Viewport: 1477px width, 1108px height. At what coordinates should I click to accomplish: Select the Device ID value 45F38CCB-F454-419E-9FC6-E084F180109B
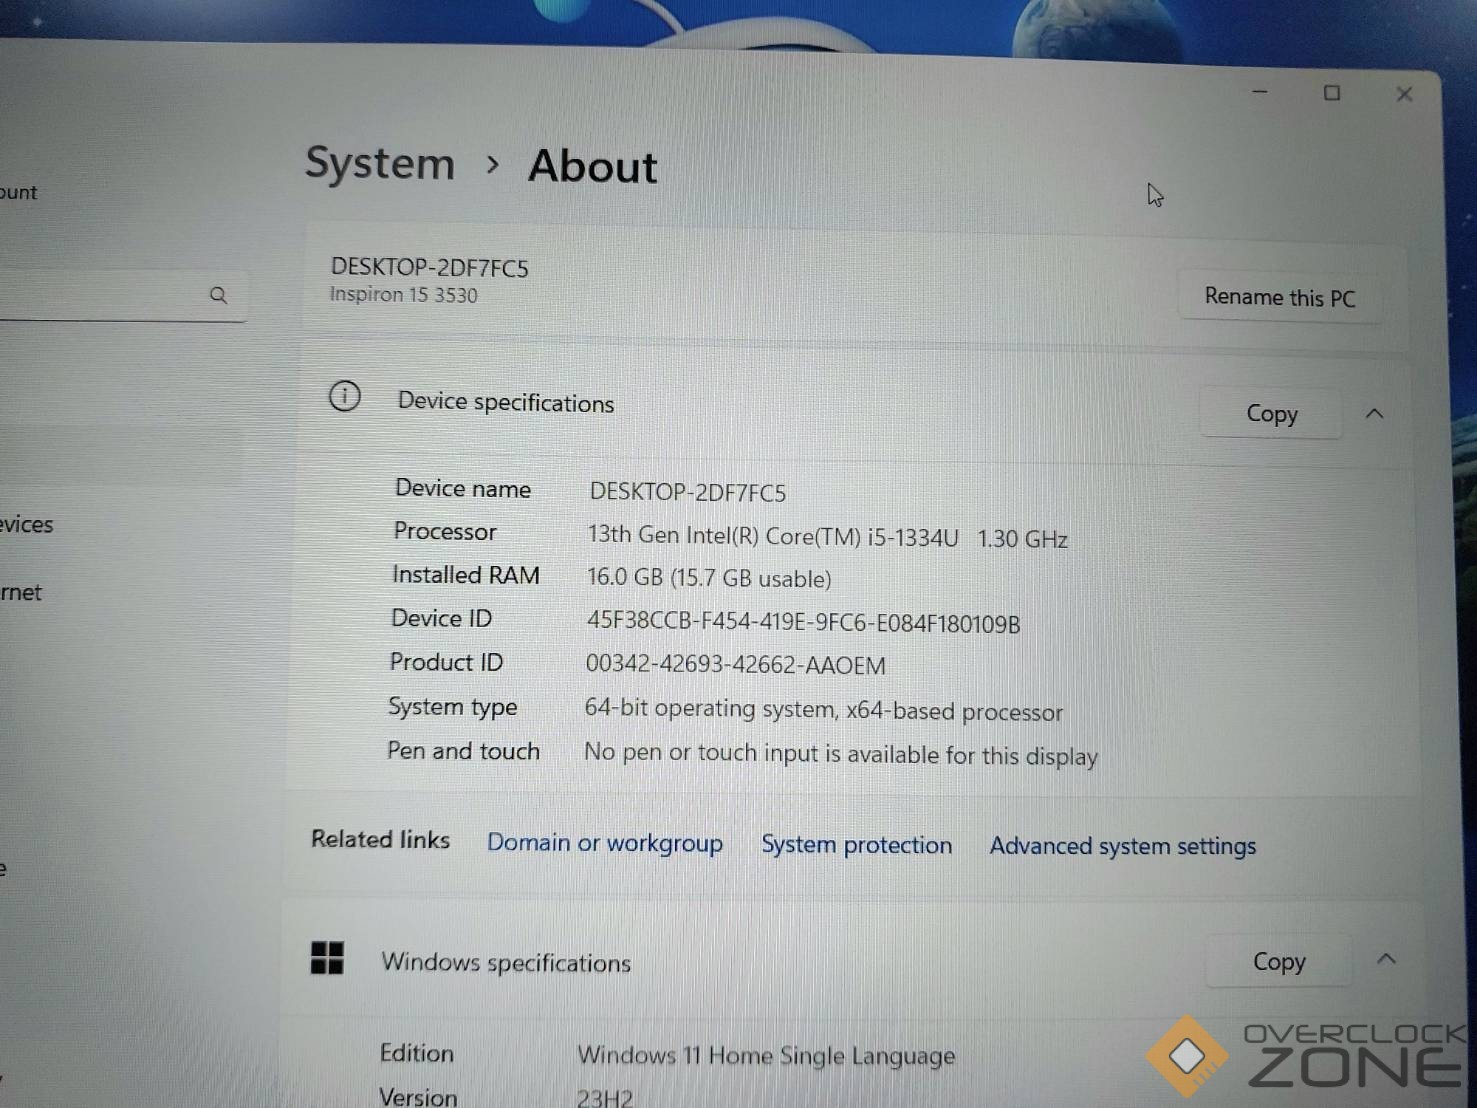(x=803, y=622)
